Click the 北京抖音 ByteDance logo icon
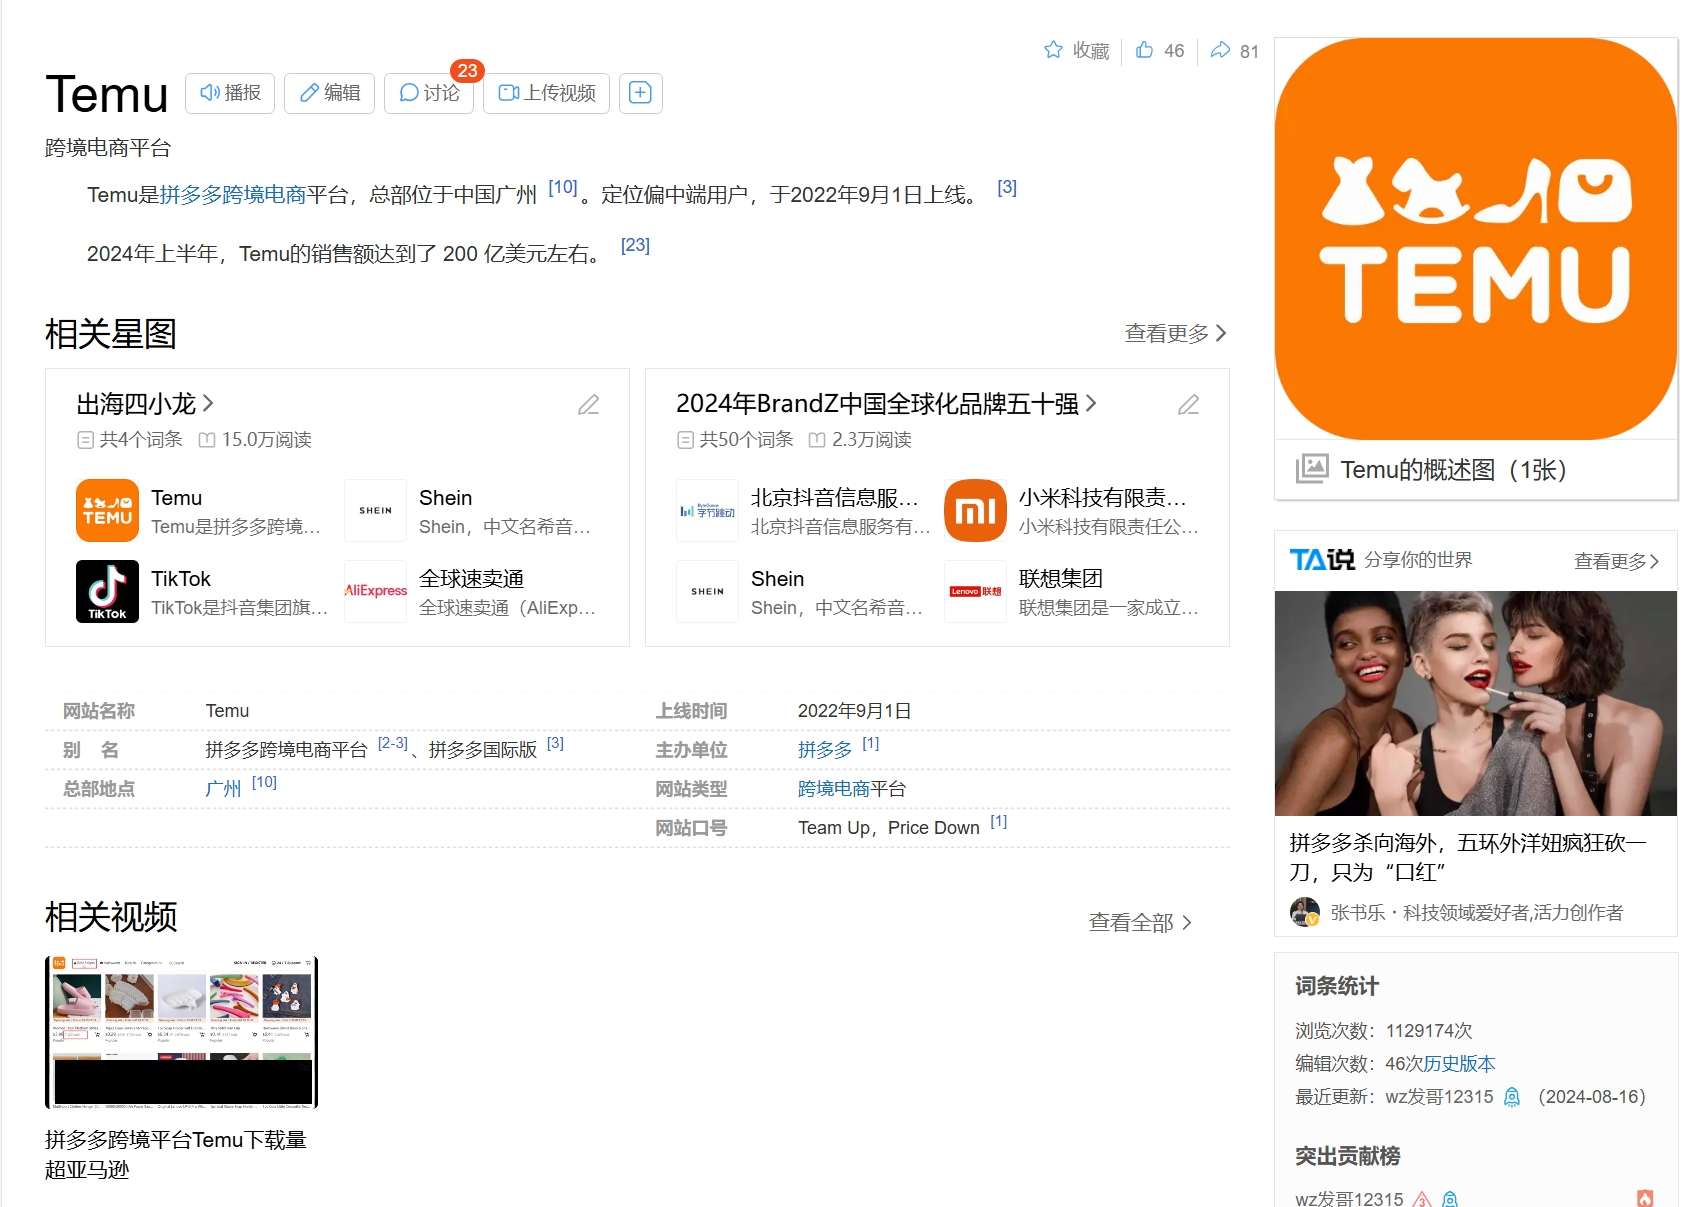Screen dimensions: 1708x1207 tap(707, 510)
